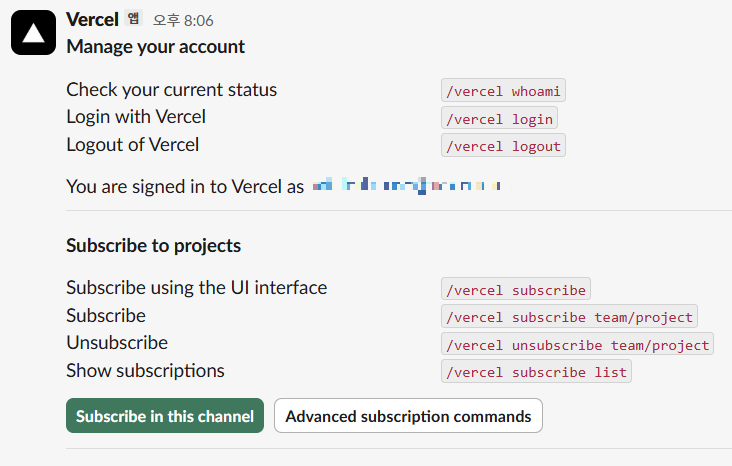Click the /vercel whoami command snippet

tap(504, 91)
